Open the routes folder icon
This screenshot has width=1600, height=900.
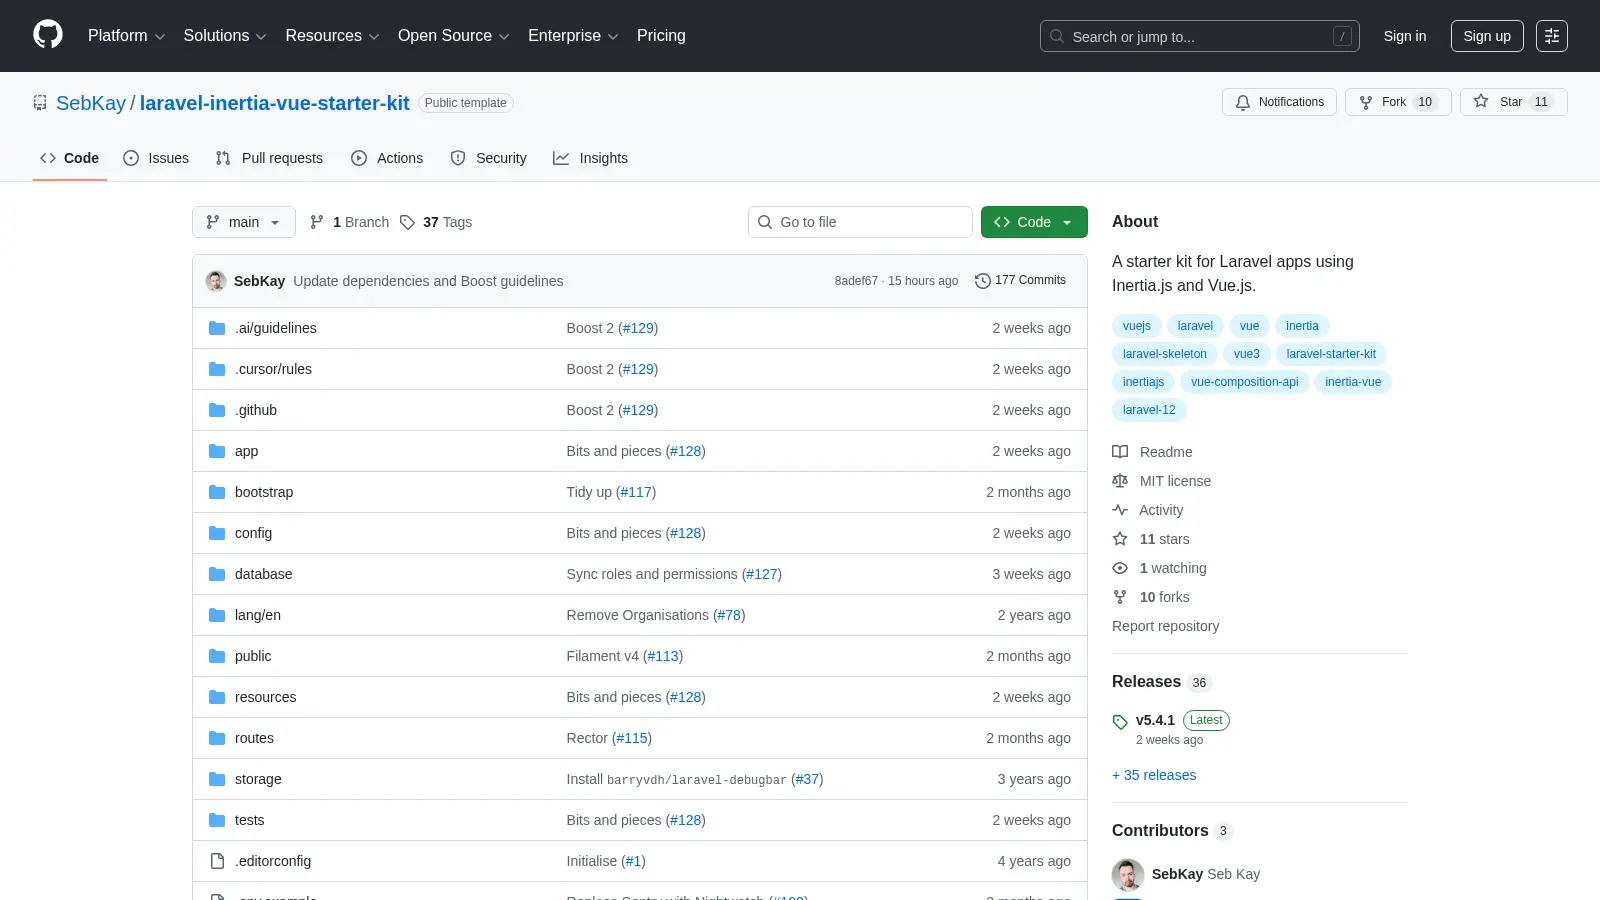(x=217, y=738)
